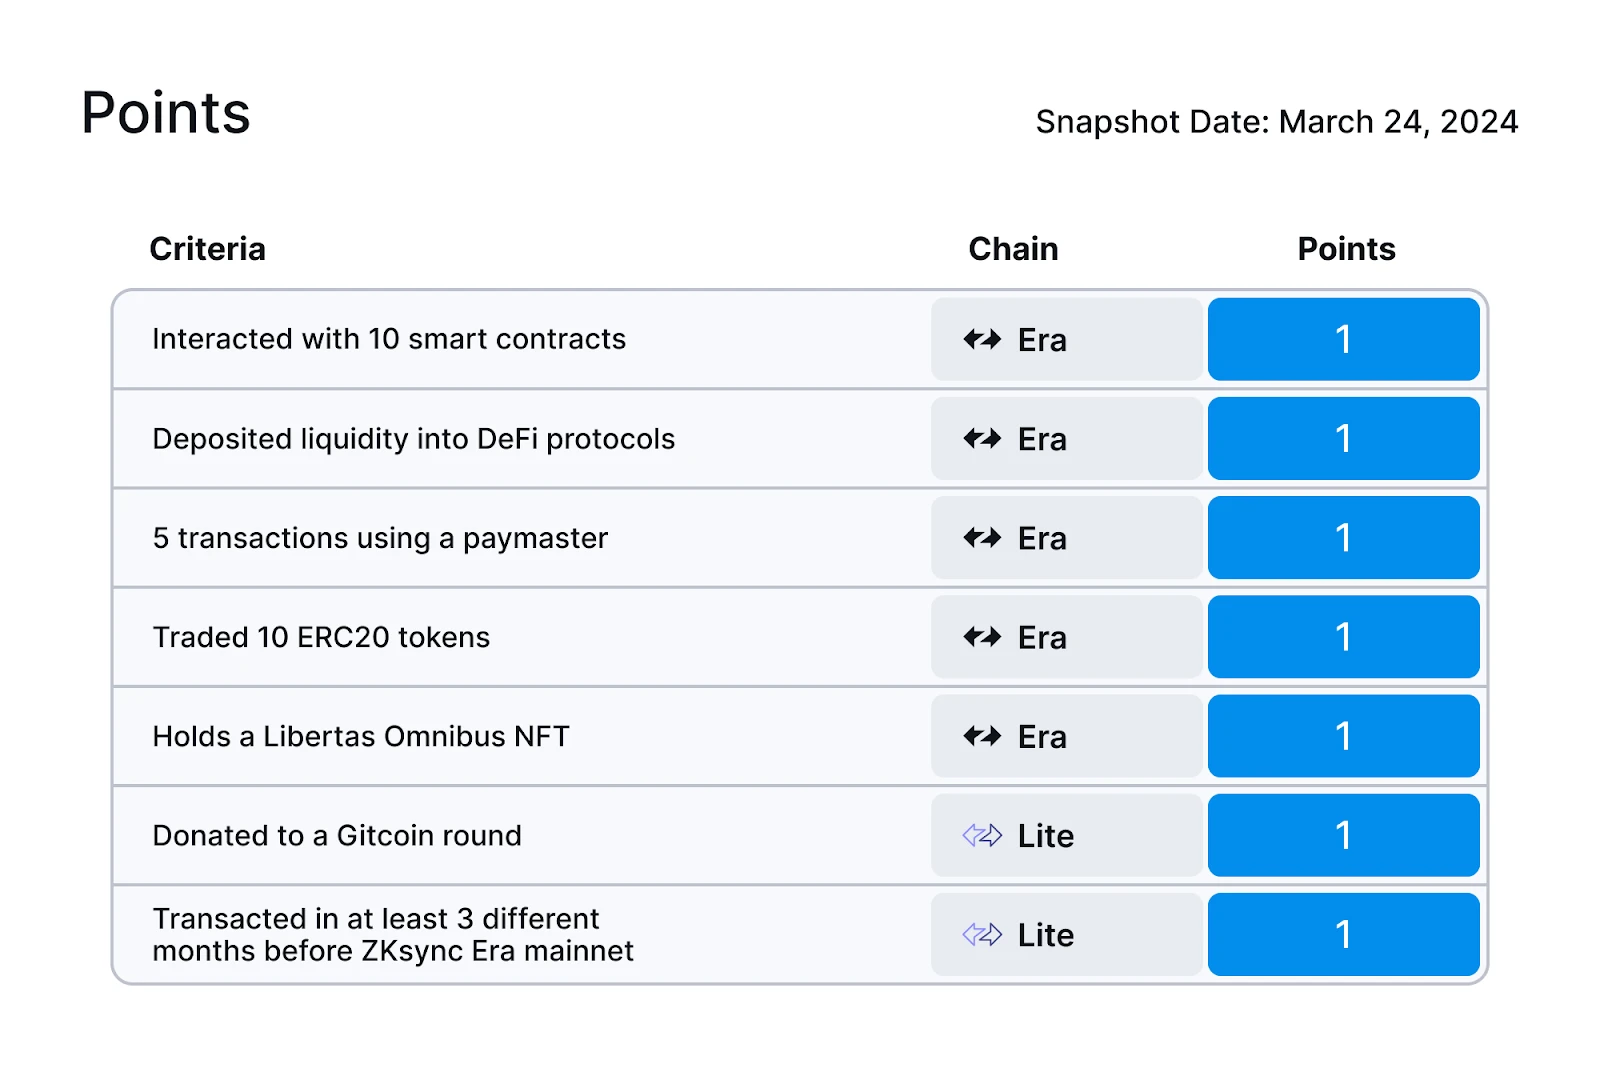This screenshot has width=1600, height=1080.
Task: Click 'Interacted with 10 smart contracts' text
Action: pyautogui.click(x=389, y=340)
